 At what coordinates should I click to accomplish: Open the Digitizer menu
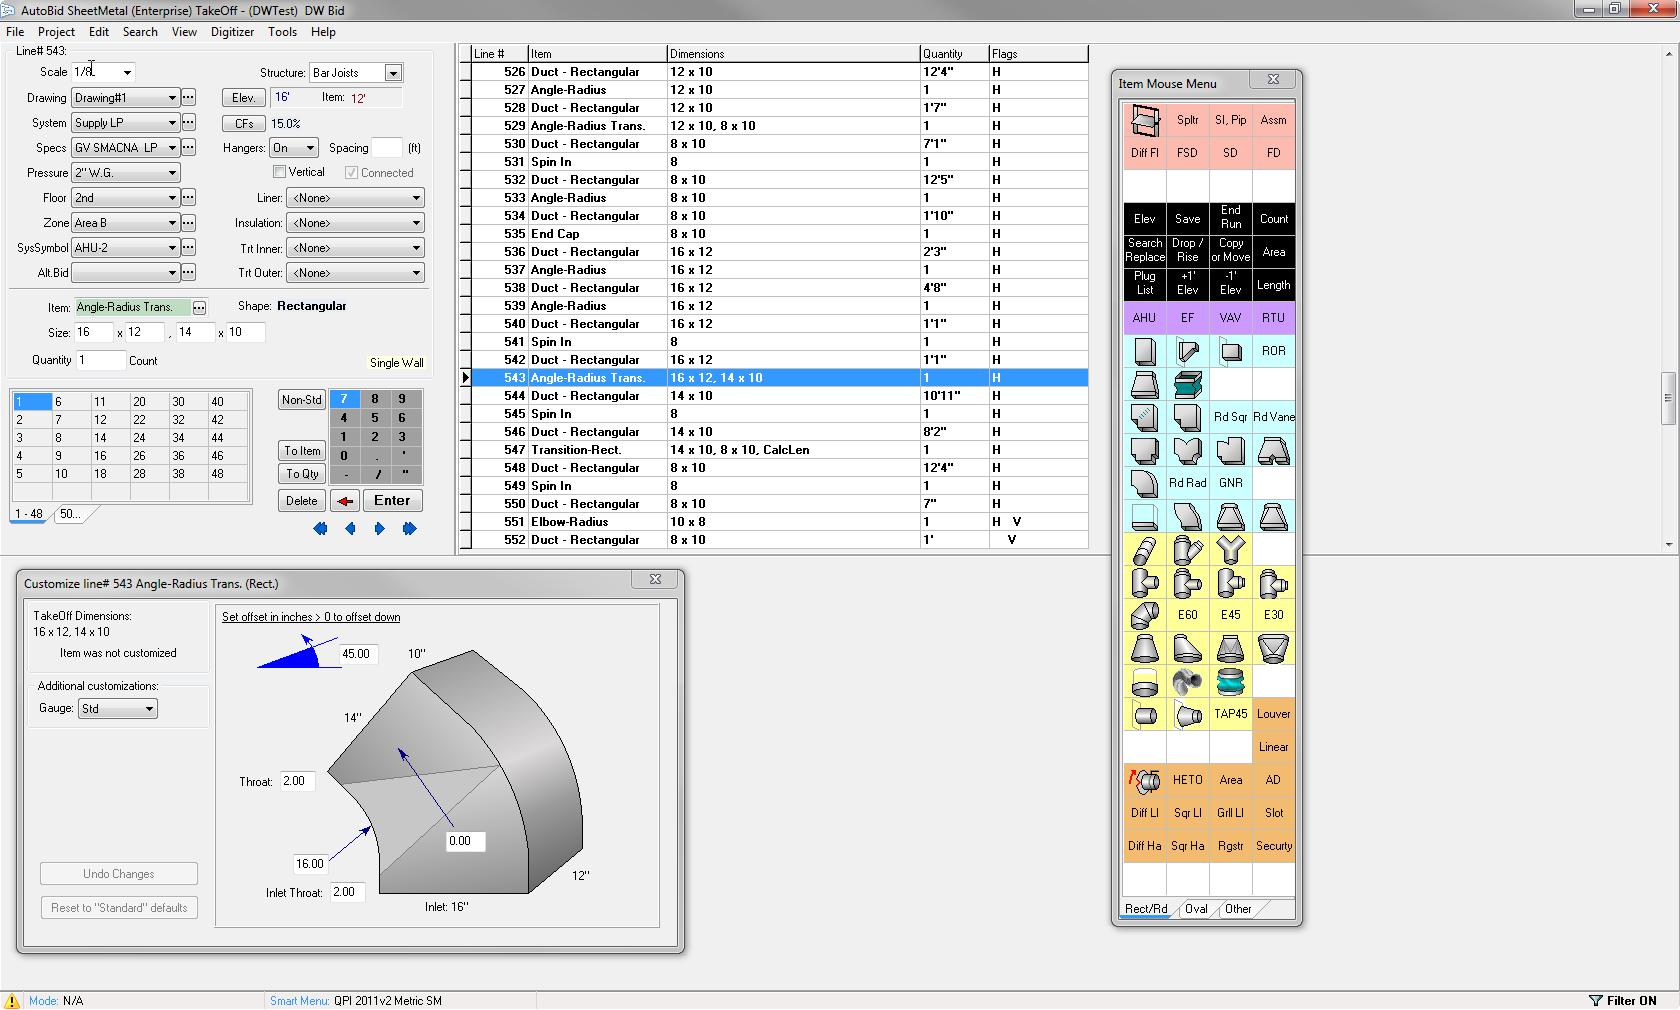(232, 32)
